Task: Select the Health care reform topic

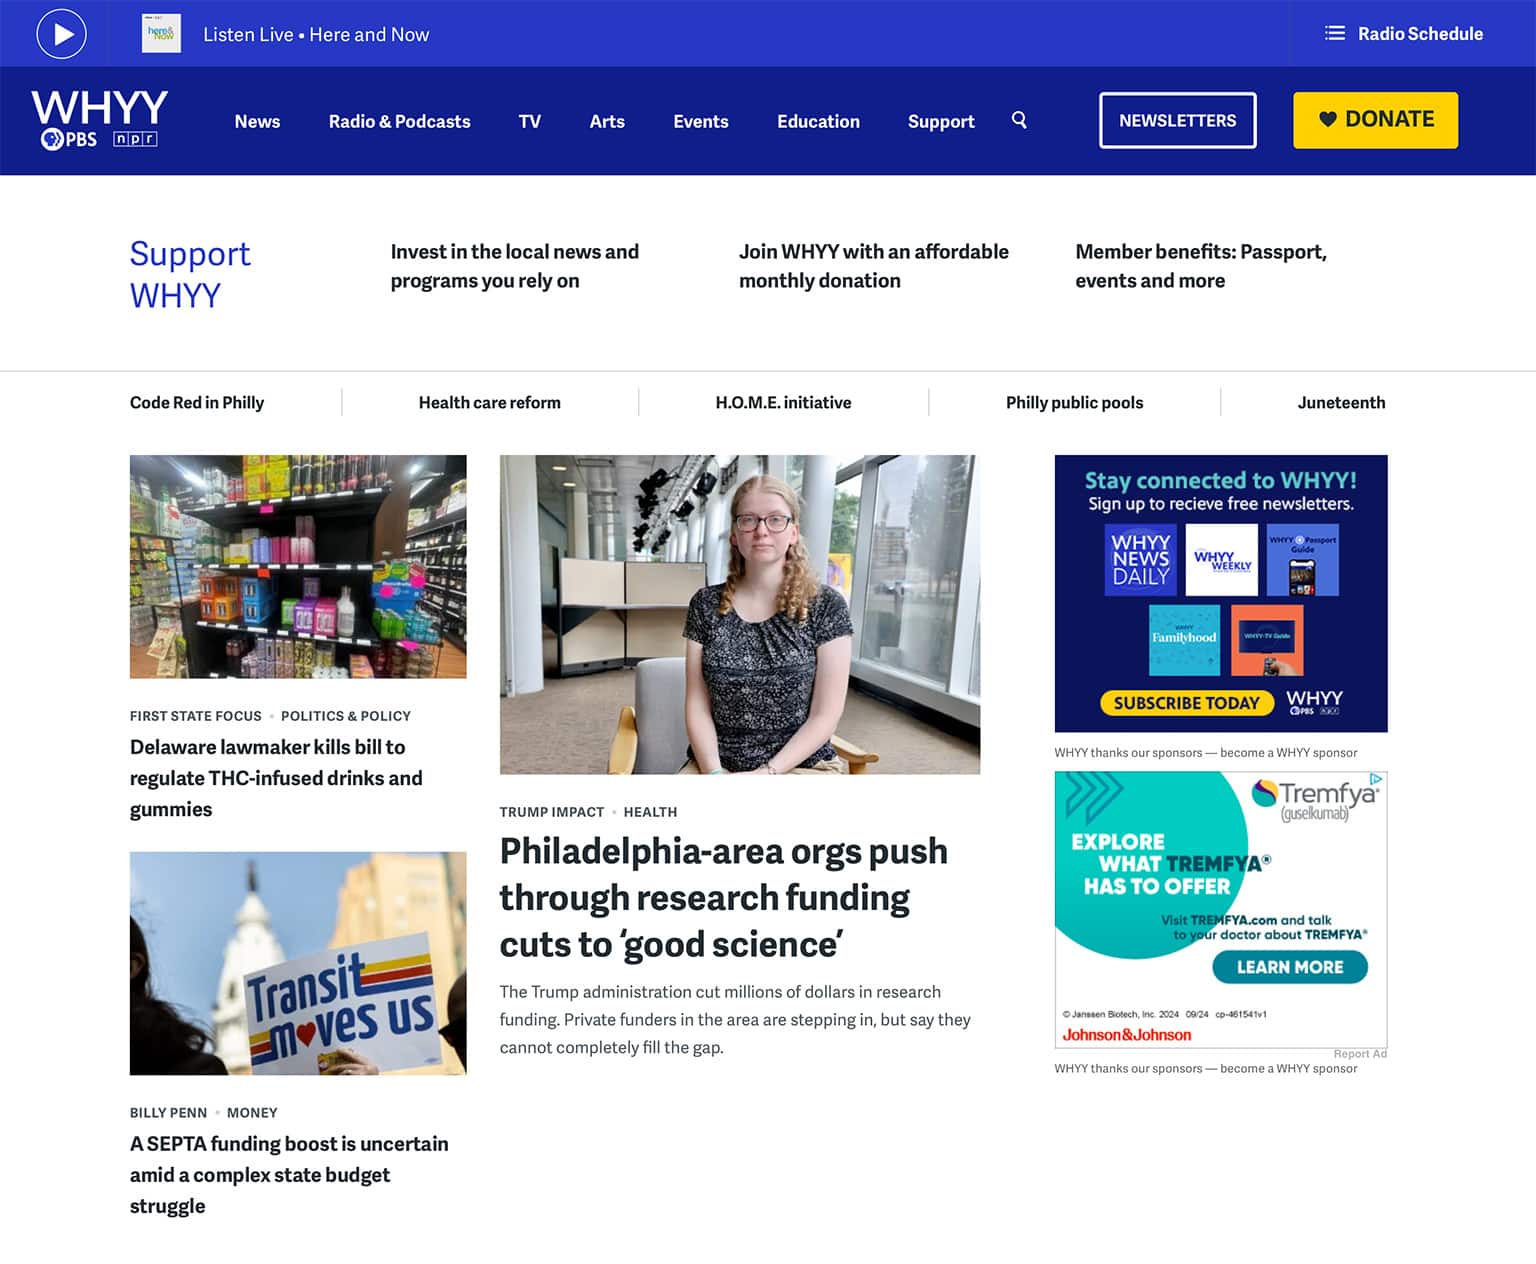Action: pyautogui.click(x=489, y=402)
